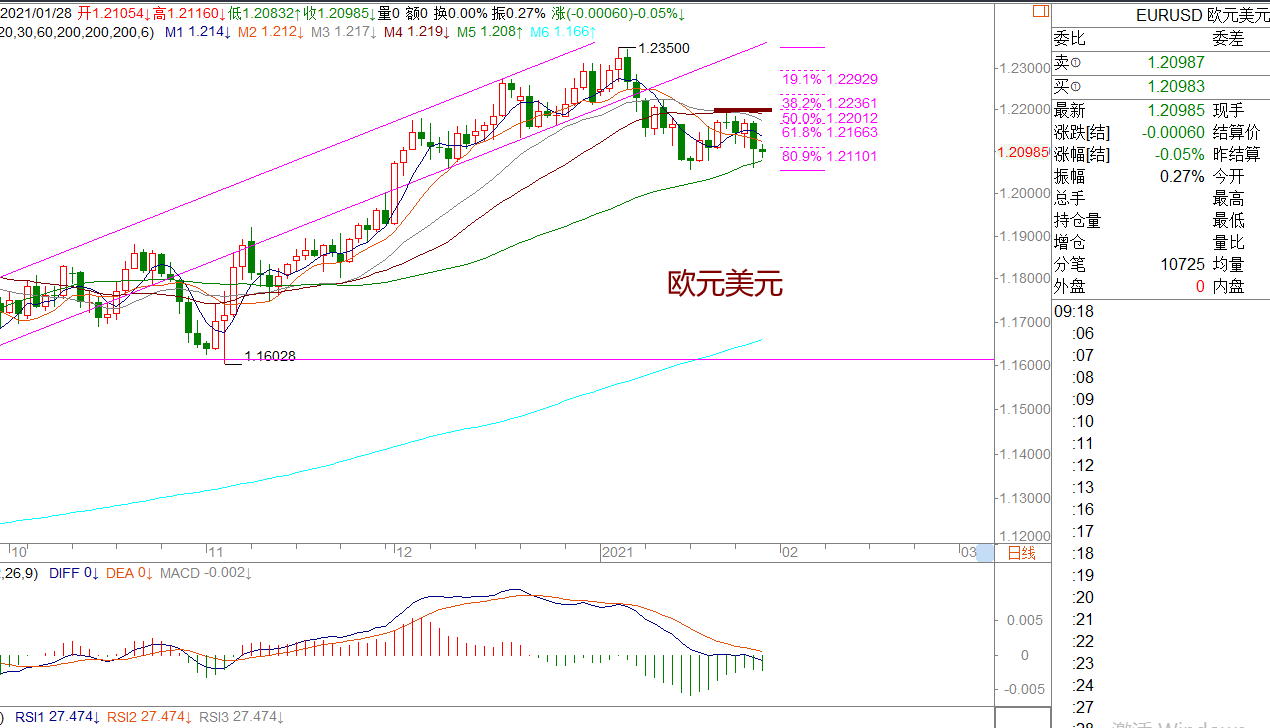Image resolution: width=1270 pixels, height=728 pixels.
Task: Click the M6 1.166 moving average label
Action: [x=563, y=32]
